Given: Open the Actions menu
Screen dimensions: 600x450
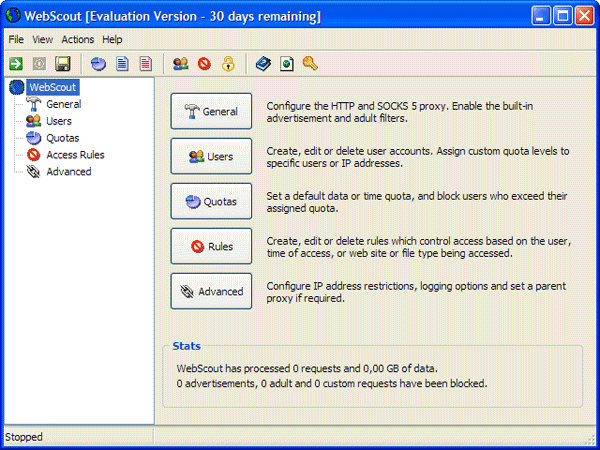Looking at the screenshot, I should [x=78, y=39].
